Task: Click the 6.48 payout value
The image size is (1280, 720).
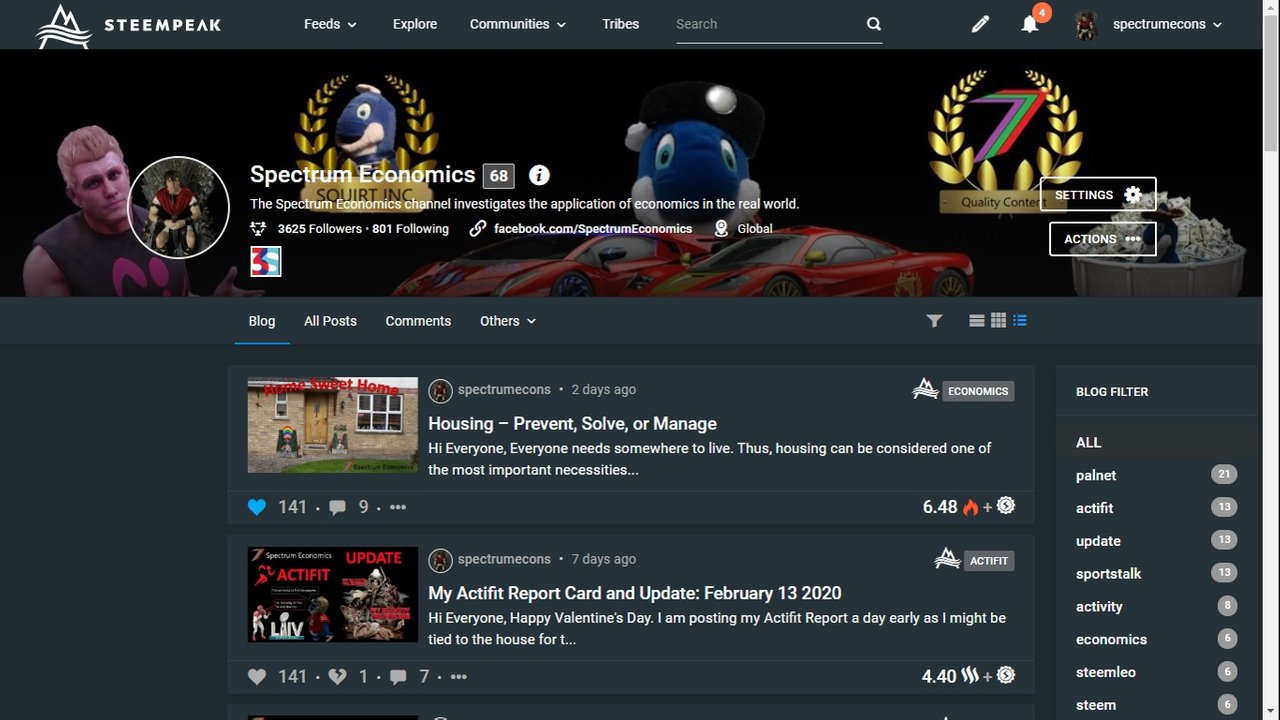Action: point(940,507)
